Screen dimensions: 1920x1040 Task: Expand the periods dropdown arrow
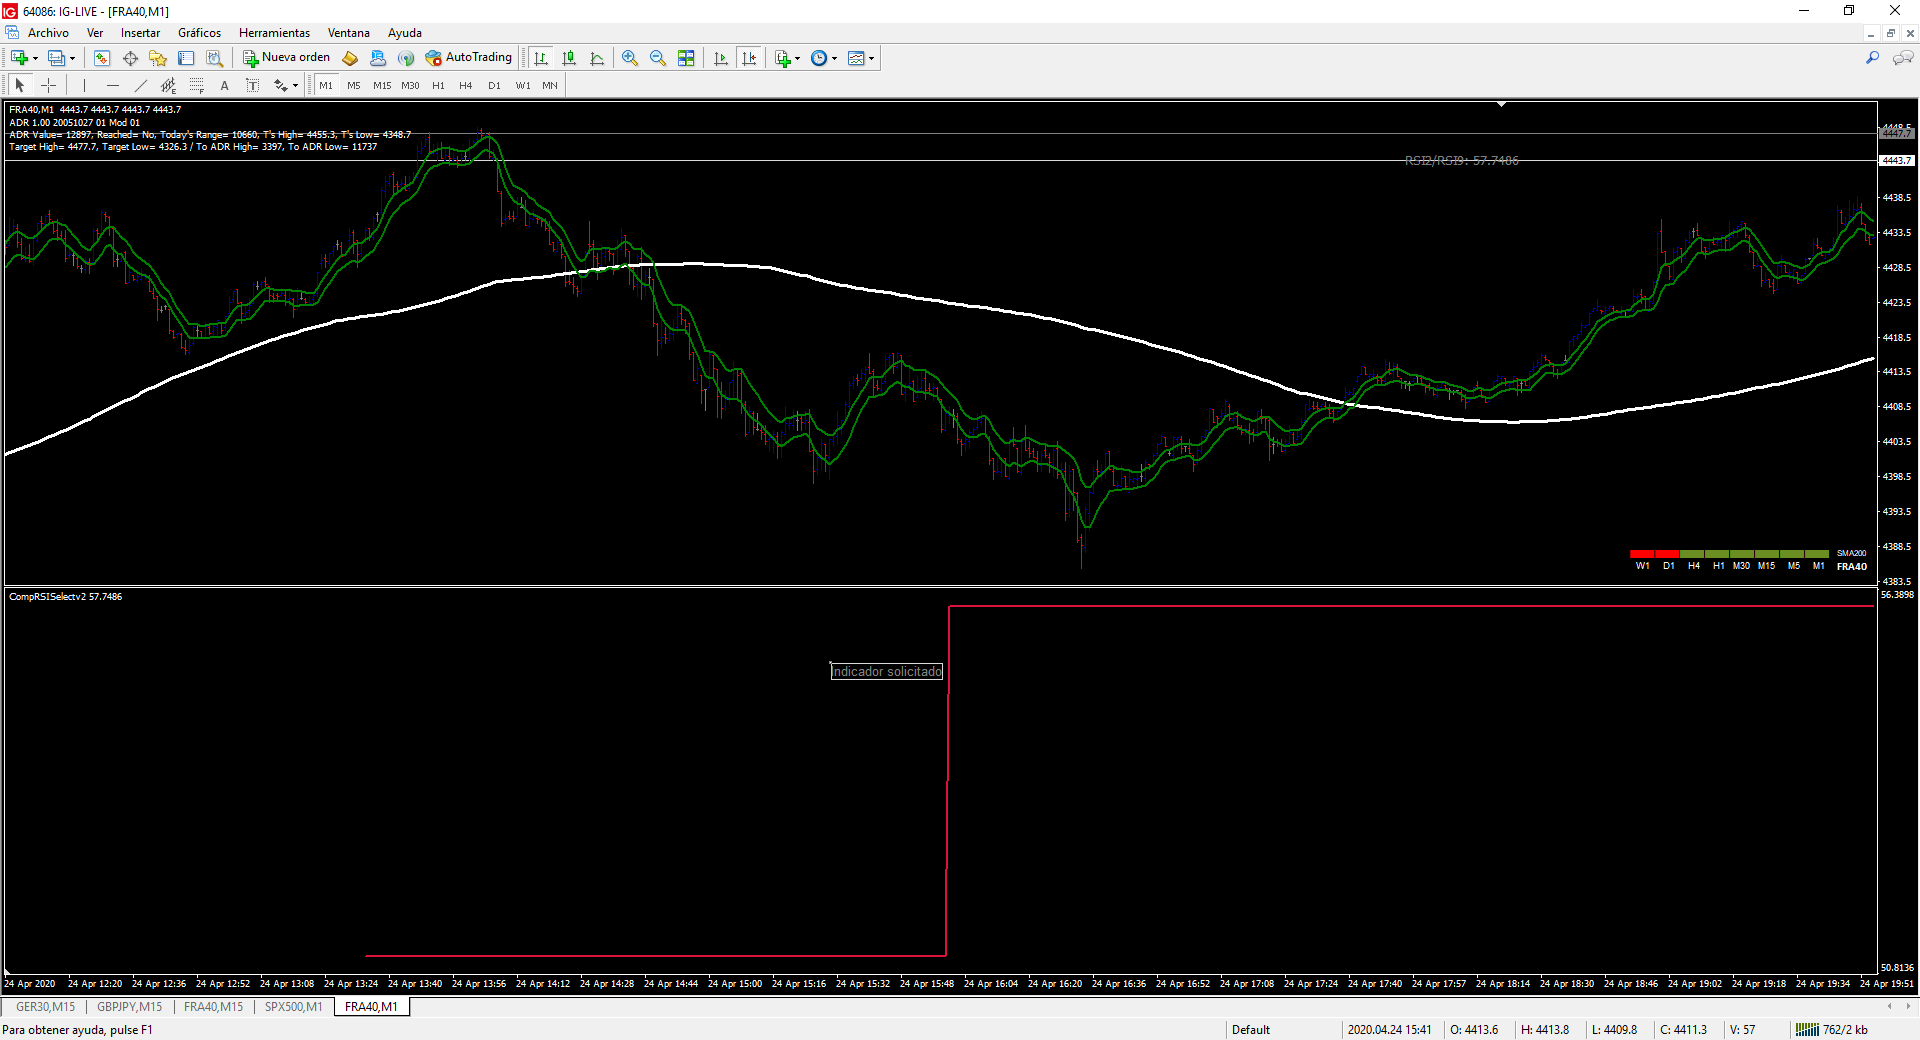pos(834,58)
